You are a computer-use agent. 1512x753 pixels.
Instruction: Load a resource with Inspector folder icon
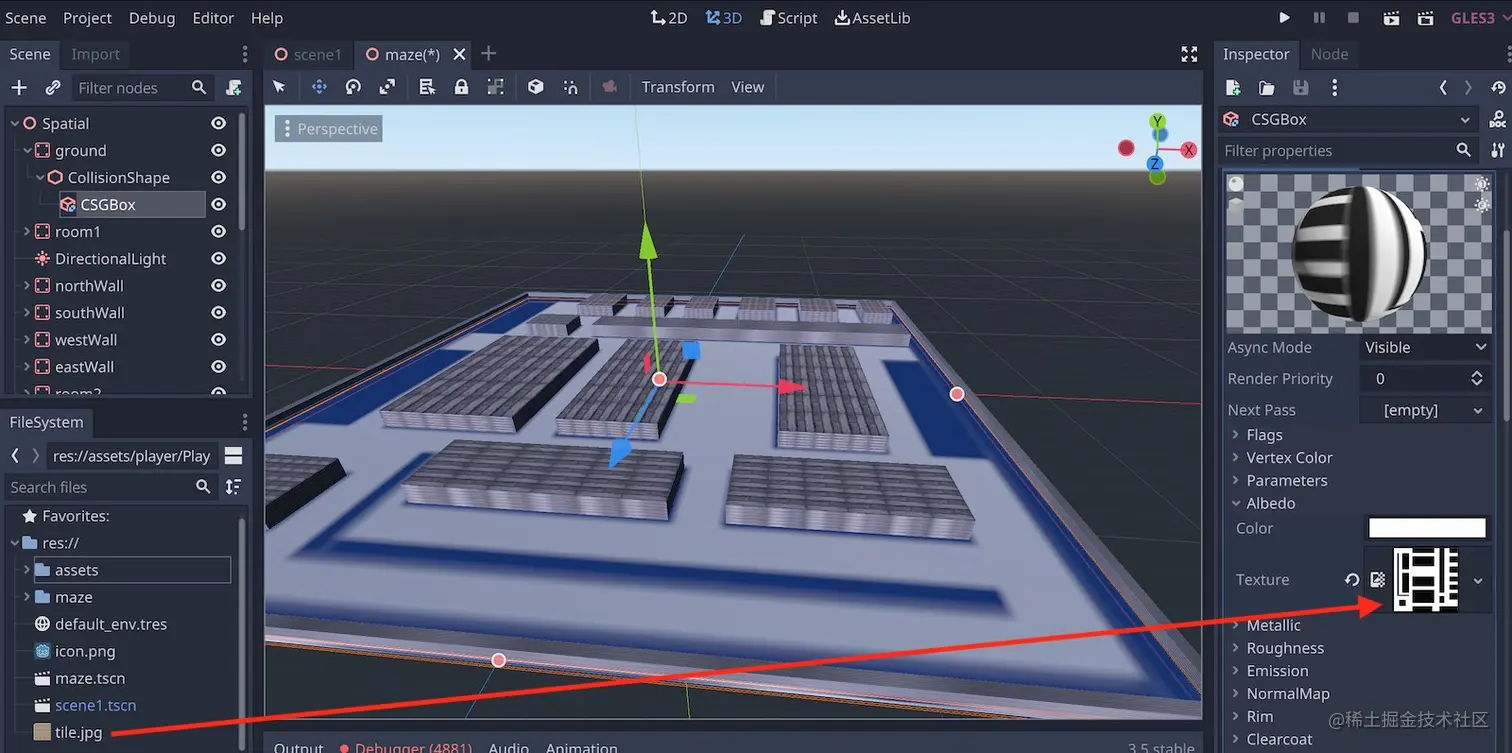pos(1267,88)
